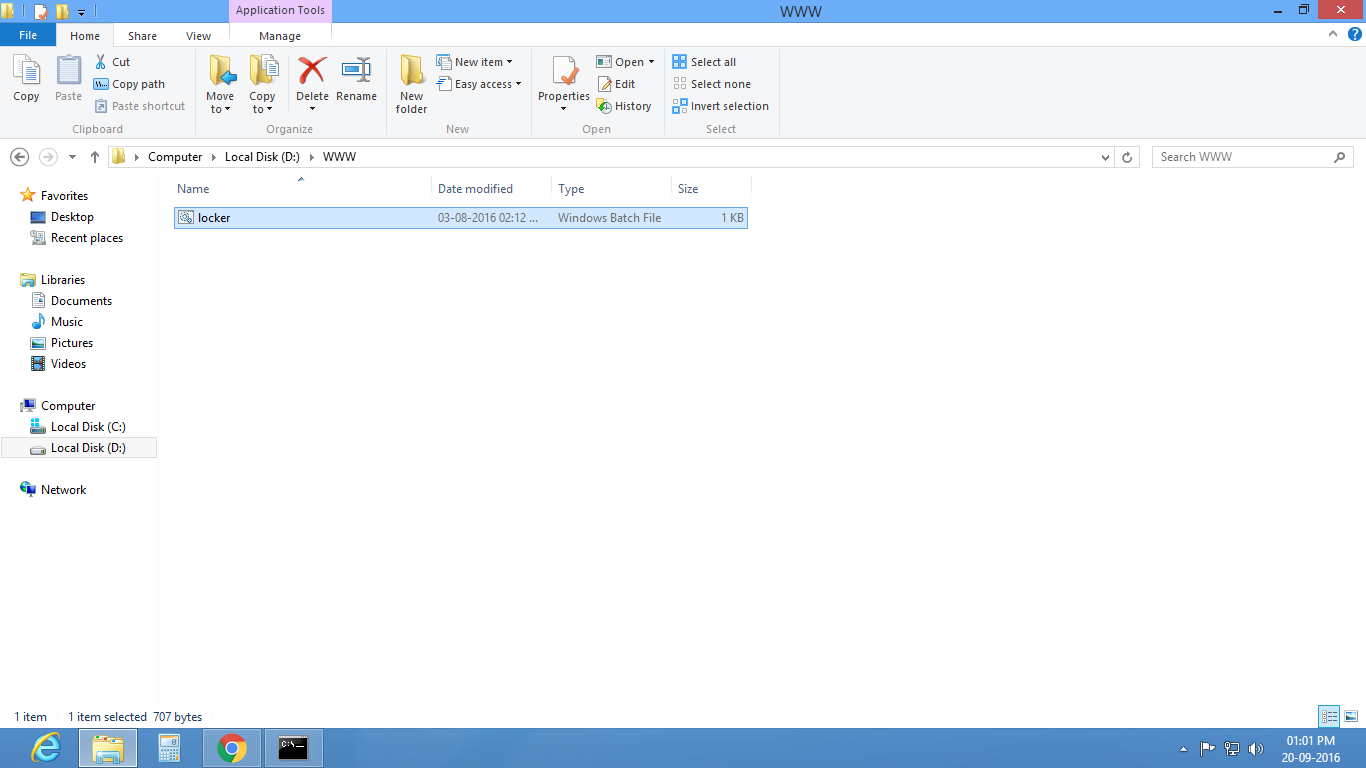1366x768 pixels.
Task: Open Google Chrome from the taskbar
Action: point(231,747)
